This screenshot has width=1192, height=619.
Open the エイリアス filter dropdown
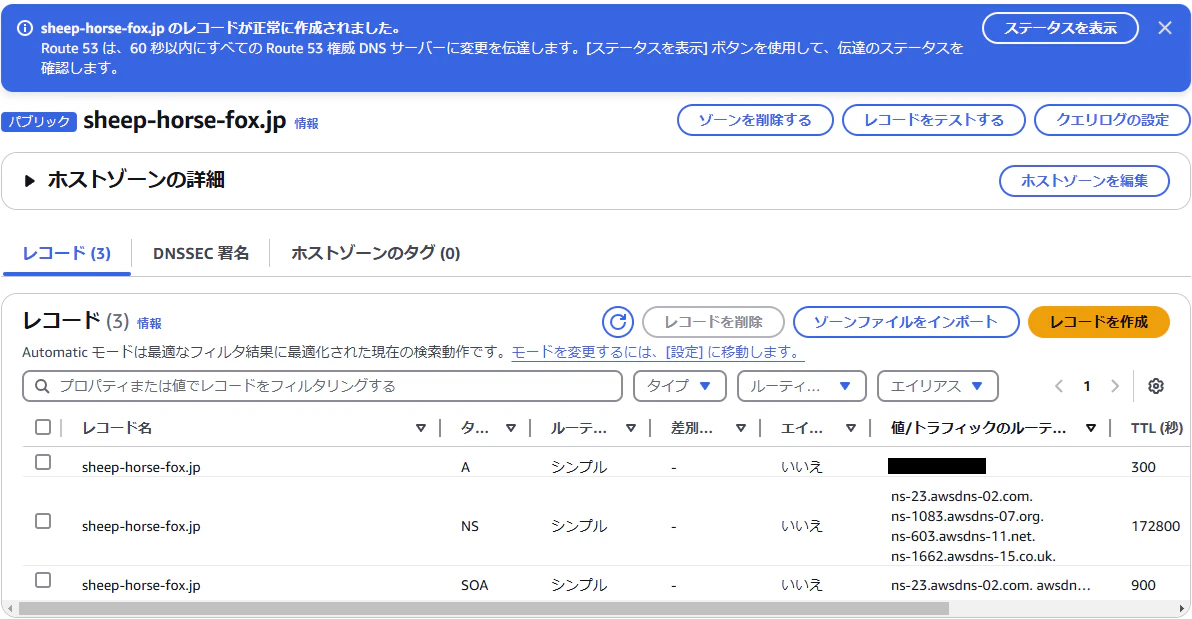point(937,386)
